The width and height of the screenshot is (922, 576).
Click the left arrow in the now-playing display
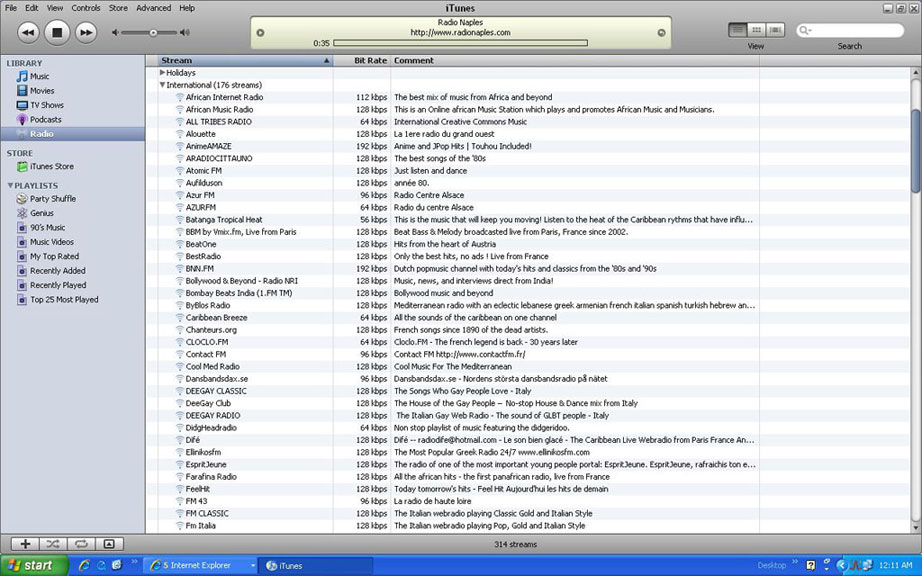click(260, 33)
